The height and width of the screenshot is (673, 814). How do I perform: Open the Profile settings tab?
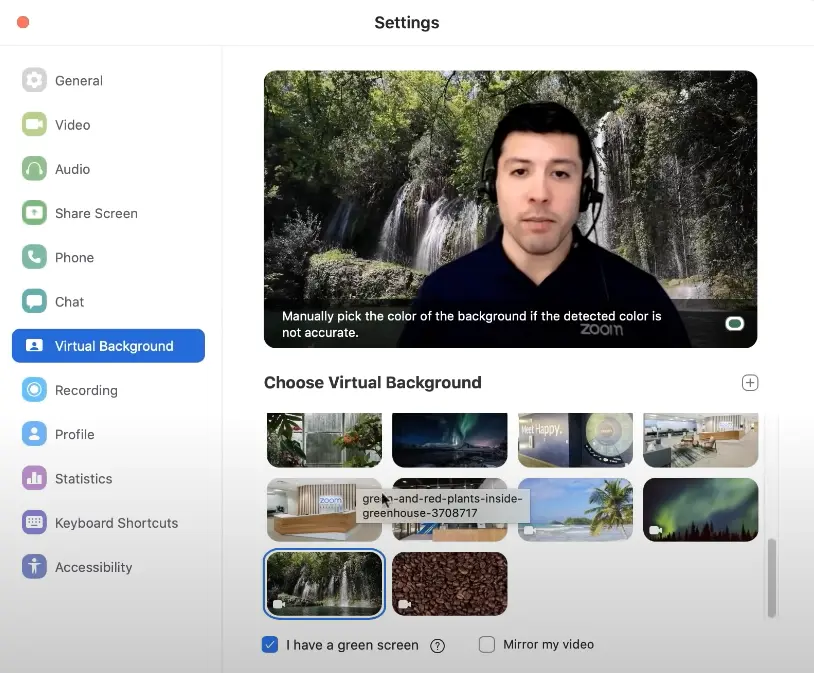tap(74, 434)
